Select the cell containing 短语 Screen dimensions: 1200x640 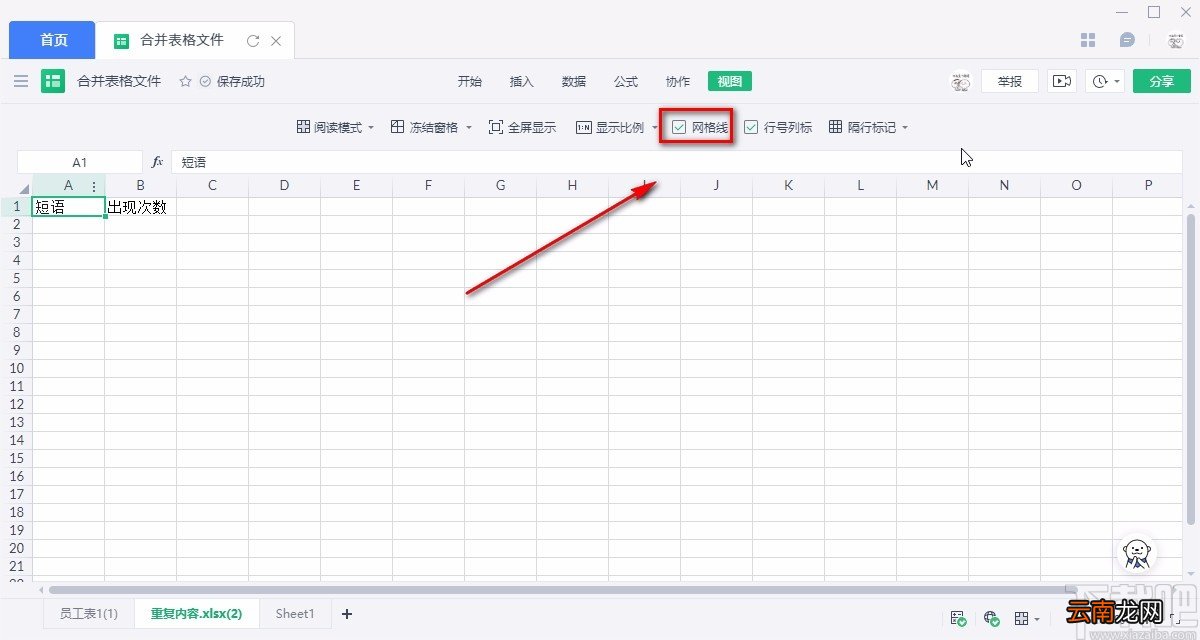pyautogui.click(x=68, y=207)
